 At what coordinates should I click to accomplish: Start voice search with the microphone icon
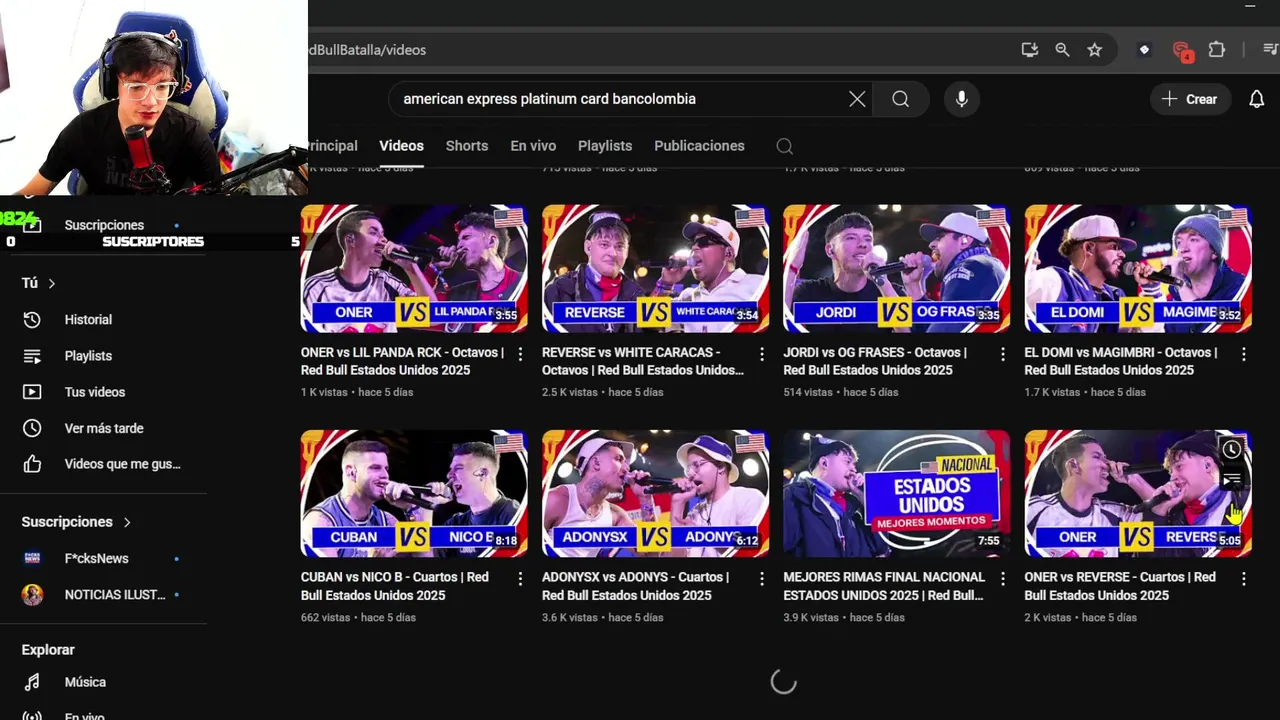click(x=961, y=99)
